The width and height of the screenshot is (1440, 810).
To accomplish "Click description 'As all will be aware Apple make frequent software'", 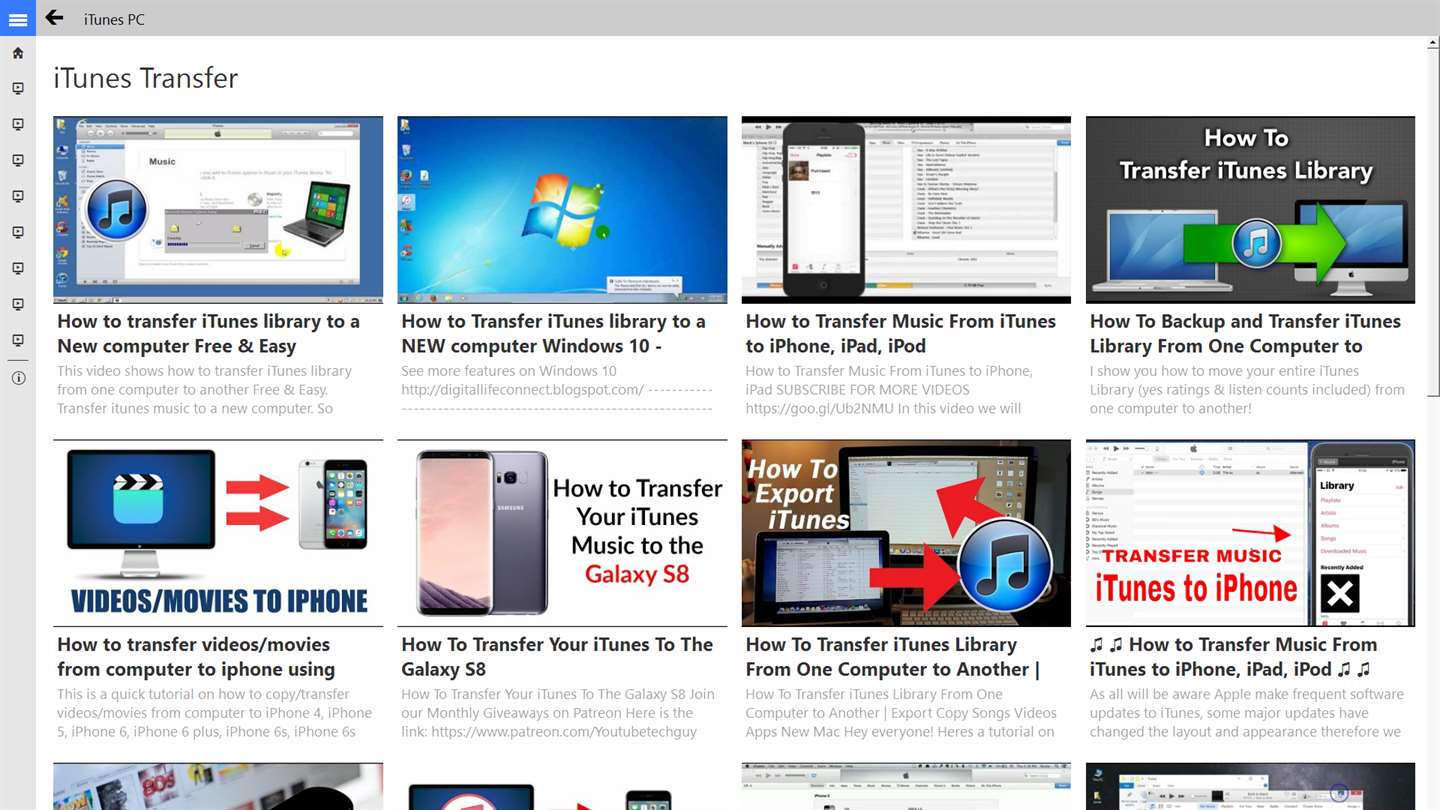I will click(x=1247, y=713).
